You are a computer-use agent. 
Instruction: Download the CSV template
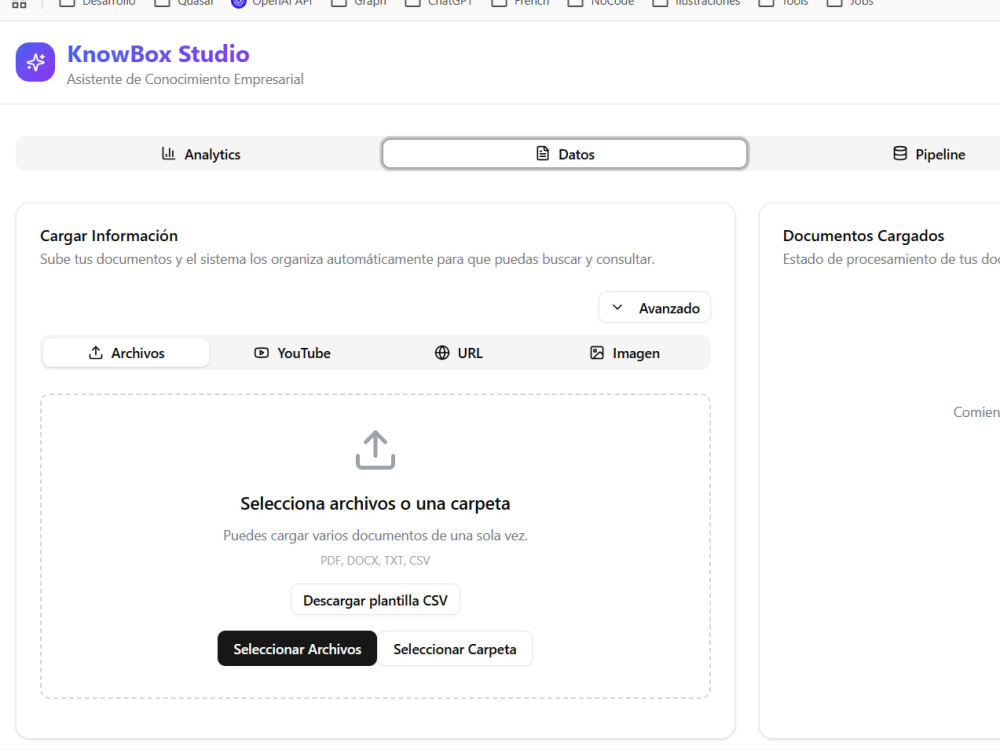[375, 600]
